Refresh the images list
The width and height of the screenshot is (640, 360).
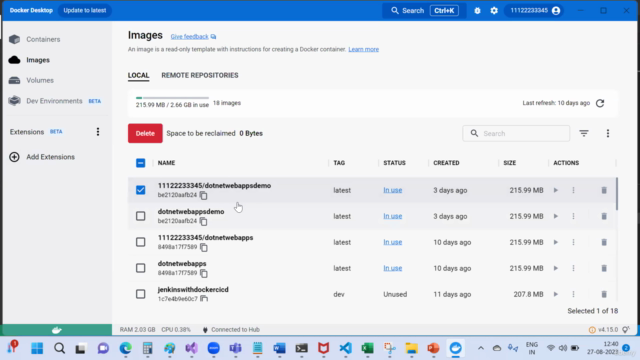click(x=600, y=103)
